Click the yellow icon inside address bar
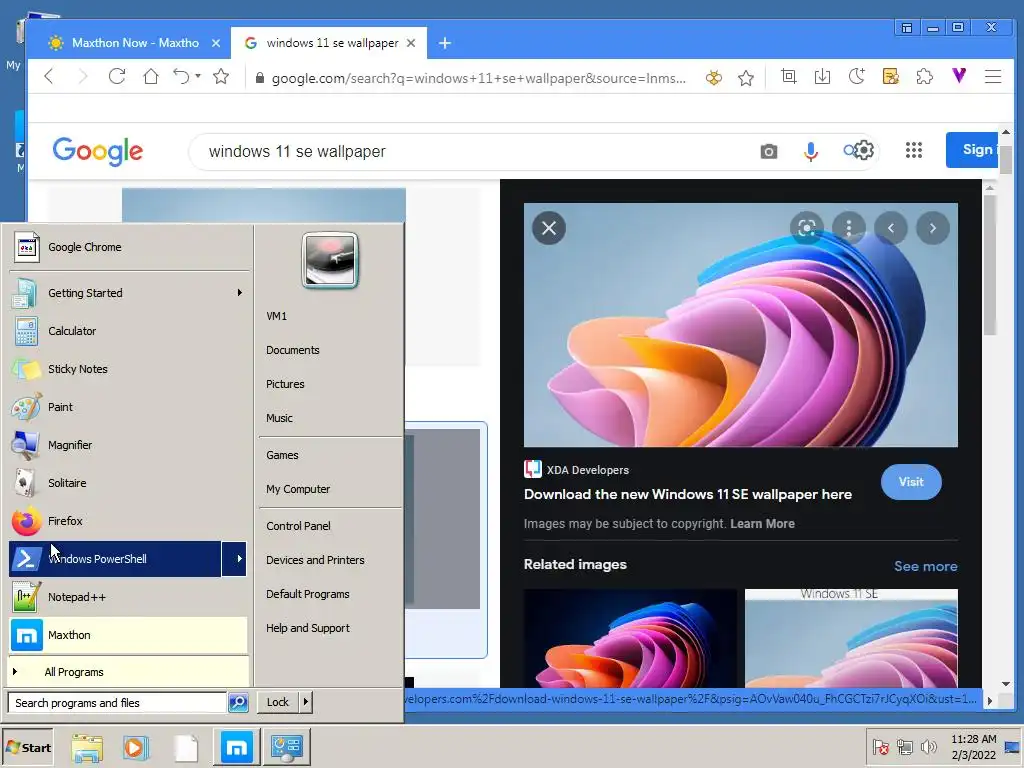This screenshot has width=1024, height=768. tap(714, 78)
